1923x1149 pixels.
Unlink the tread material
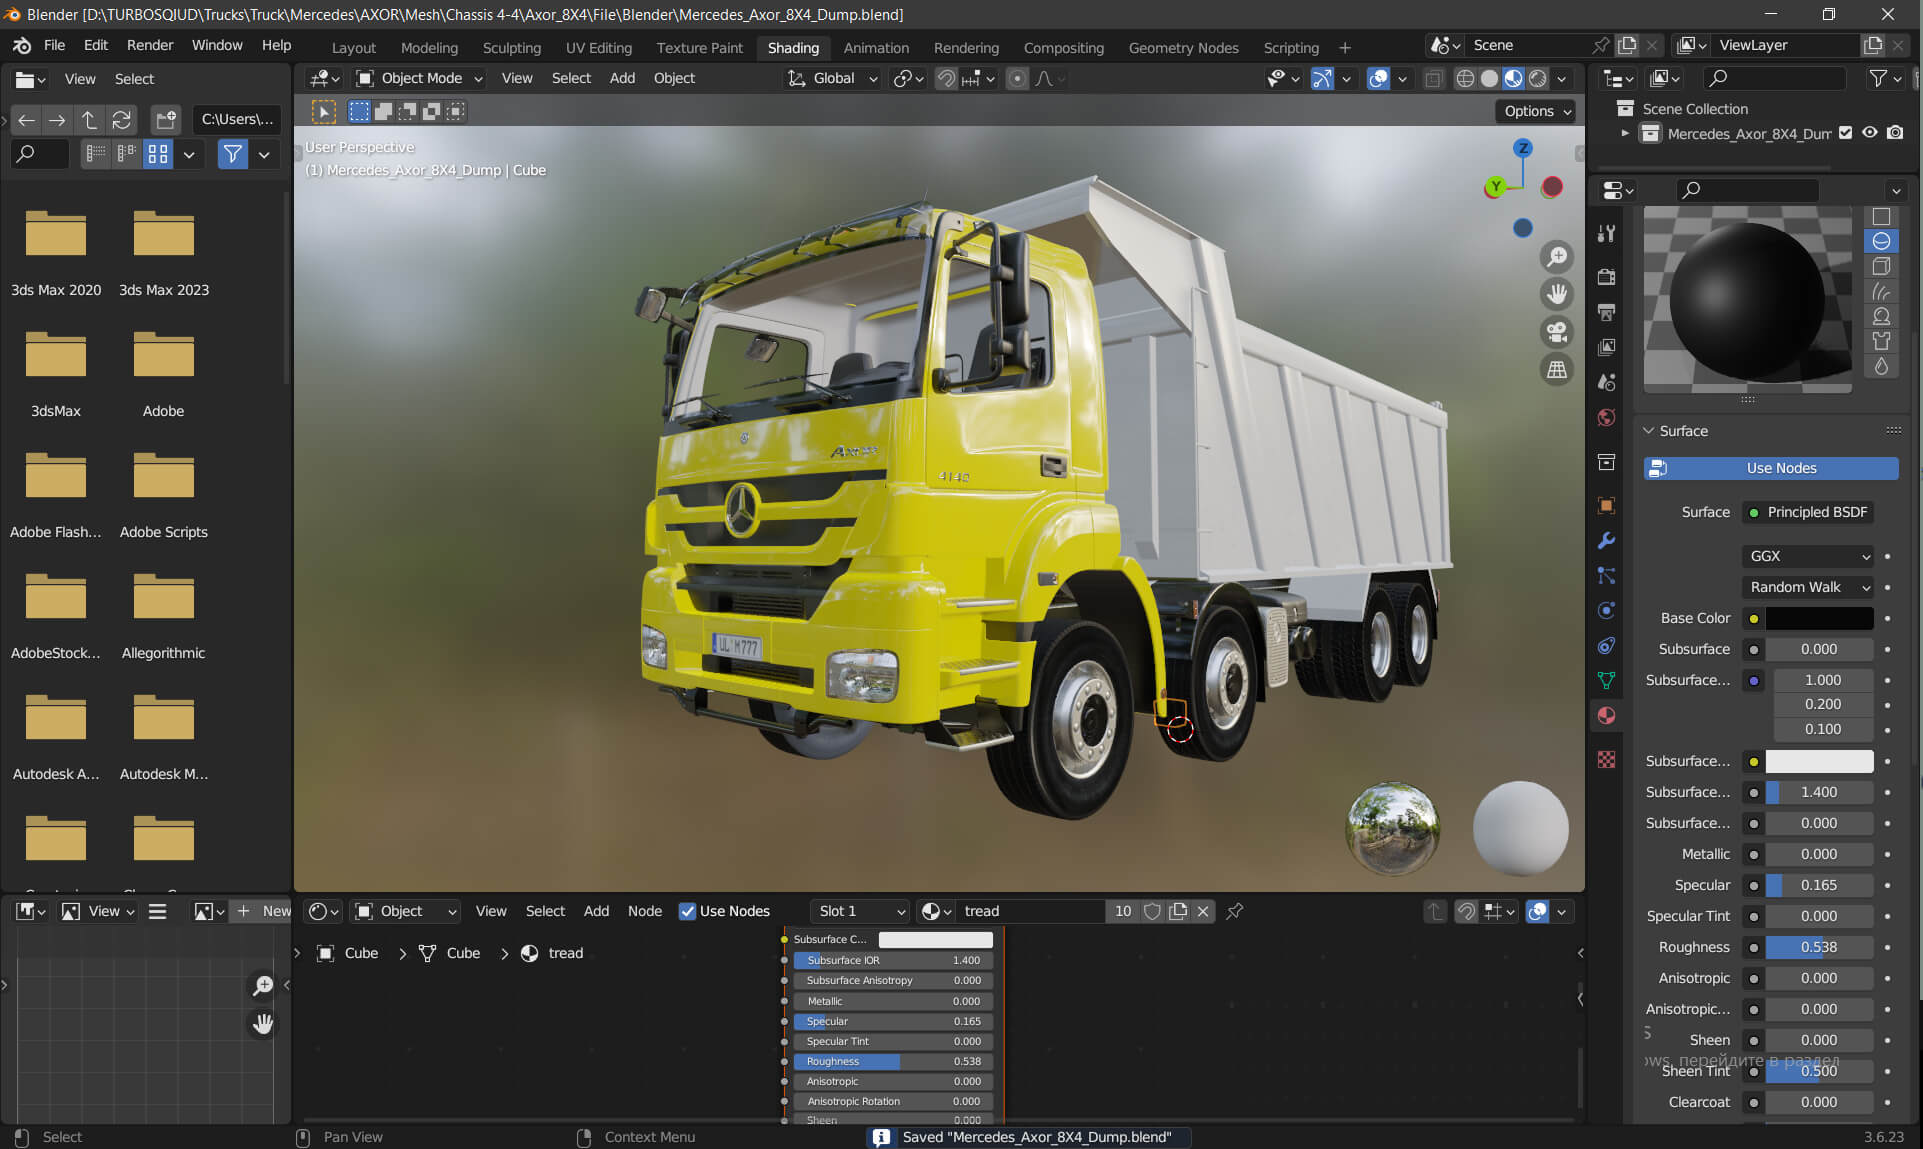(1203, 911)
